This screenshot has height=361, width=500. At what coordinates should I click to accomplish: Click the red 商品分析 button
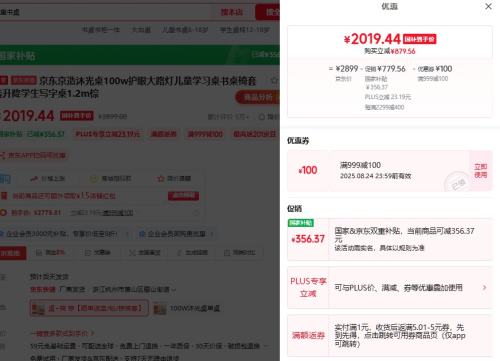[258, 97]
